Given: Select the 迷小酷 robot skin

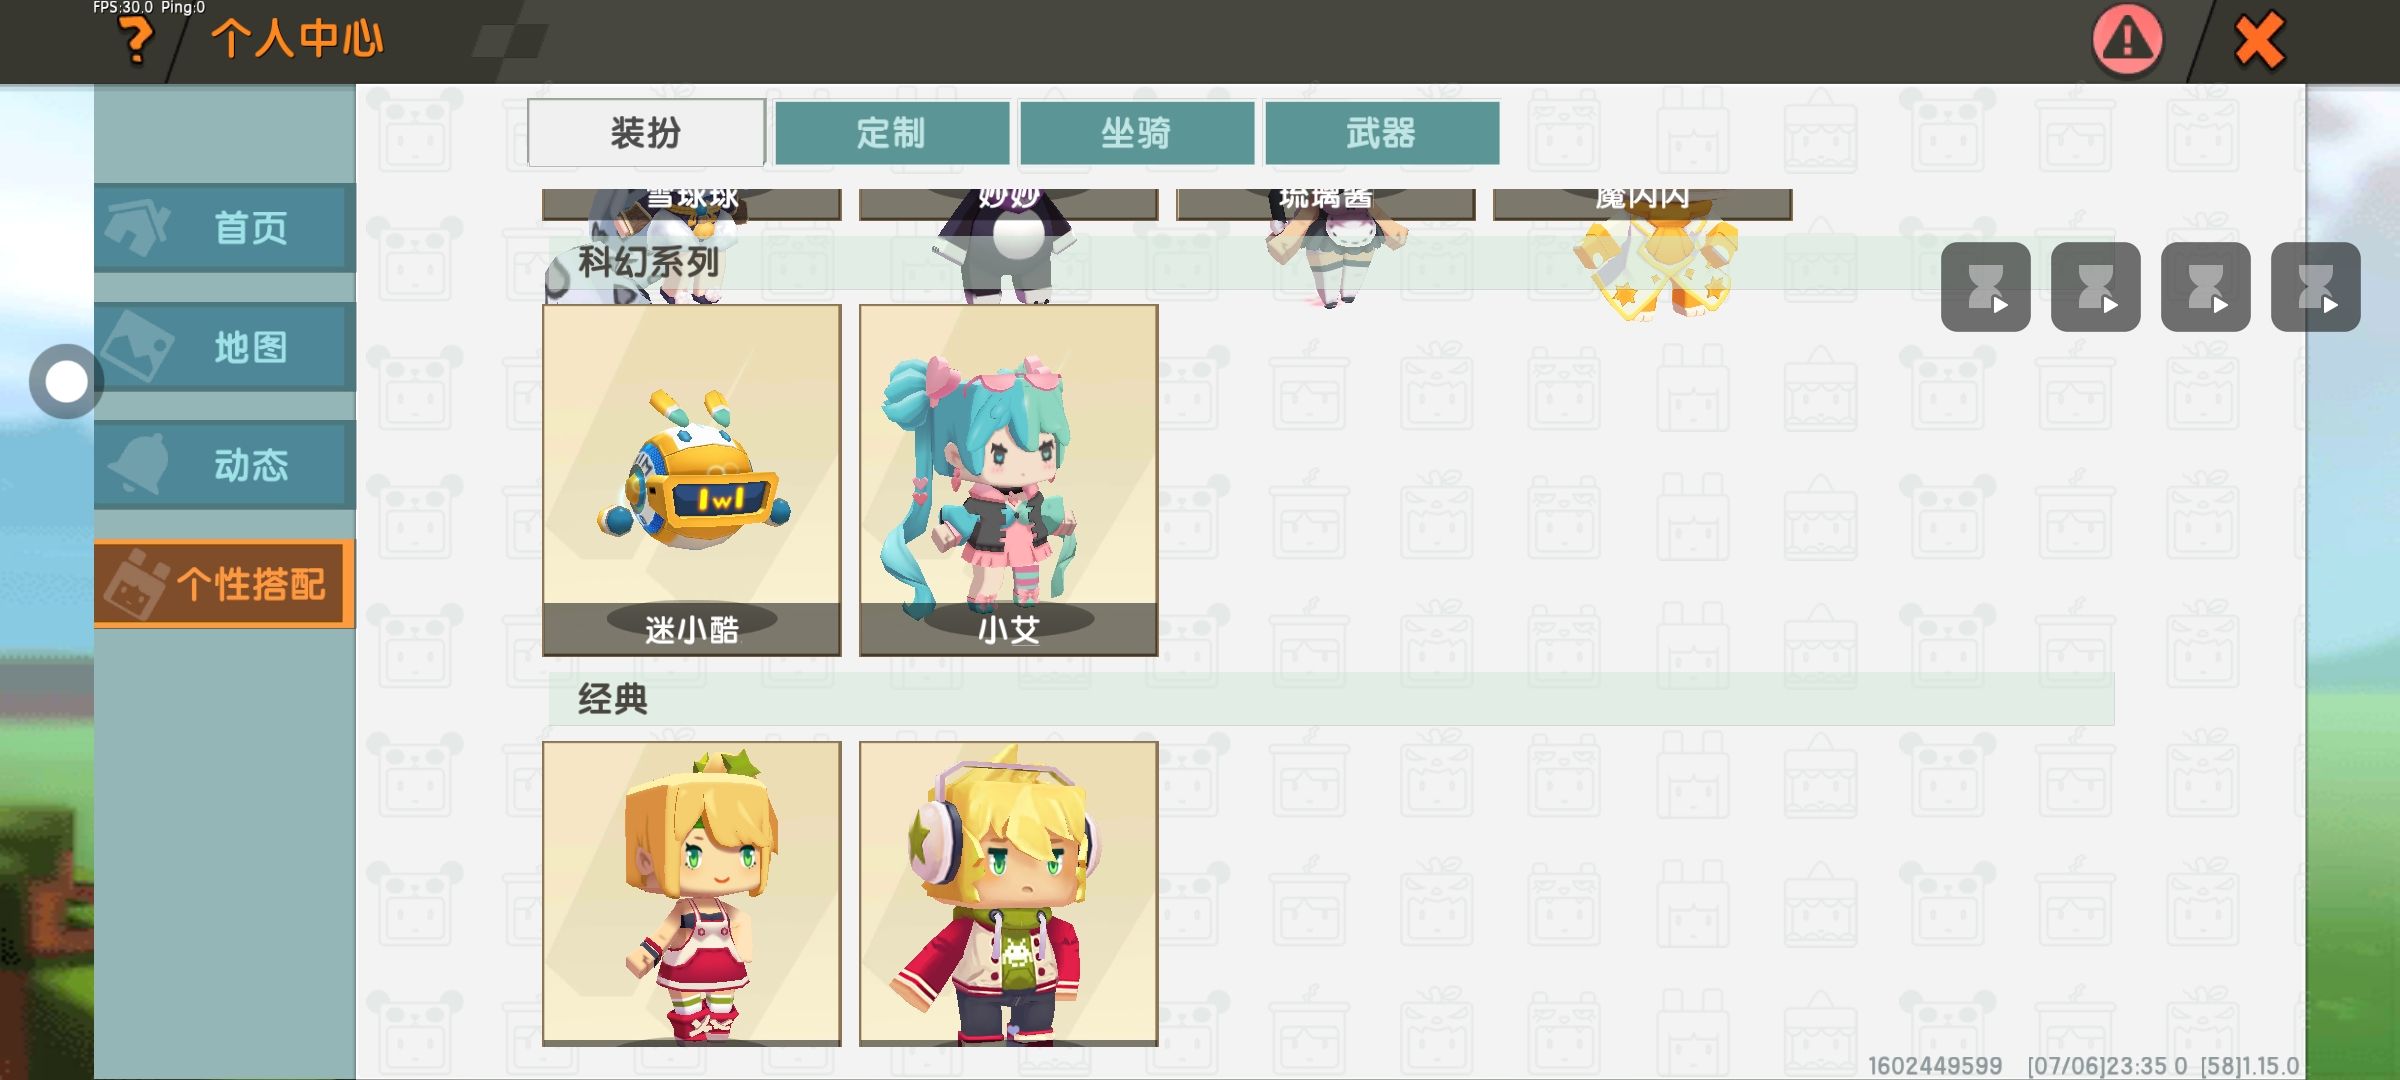Looking at the screenshot, I should pyautogui.click(x=692, y=480).
